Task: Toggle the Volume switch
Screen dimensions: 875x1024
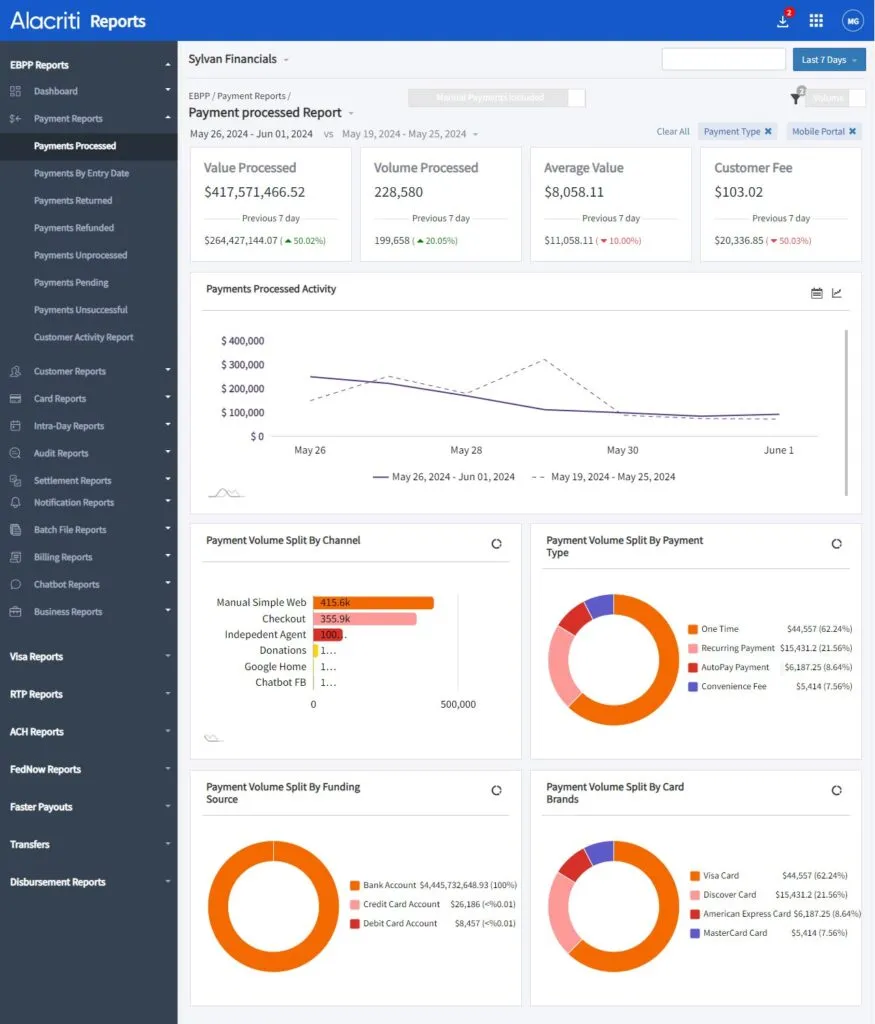Action: point(855,98)
